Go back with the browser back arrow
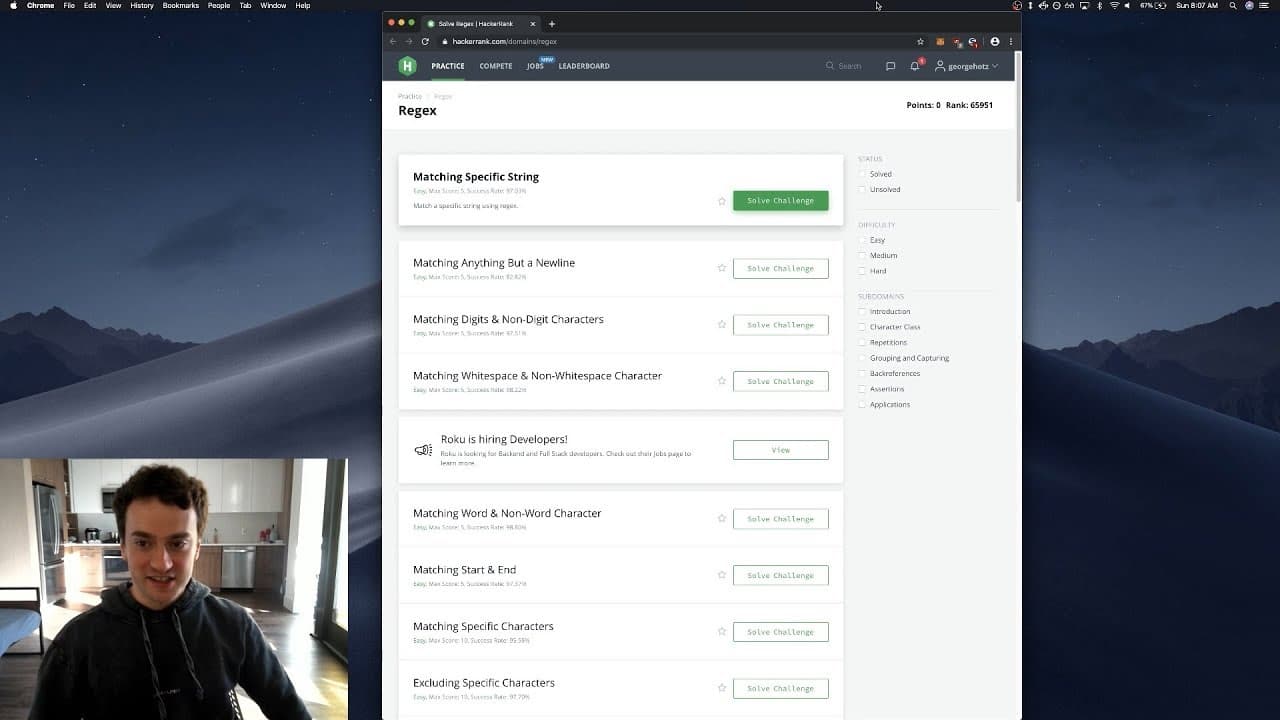The width and height of the screenshot is (1280, 720). [393, 42]
